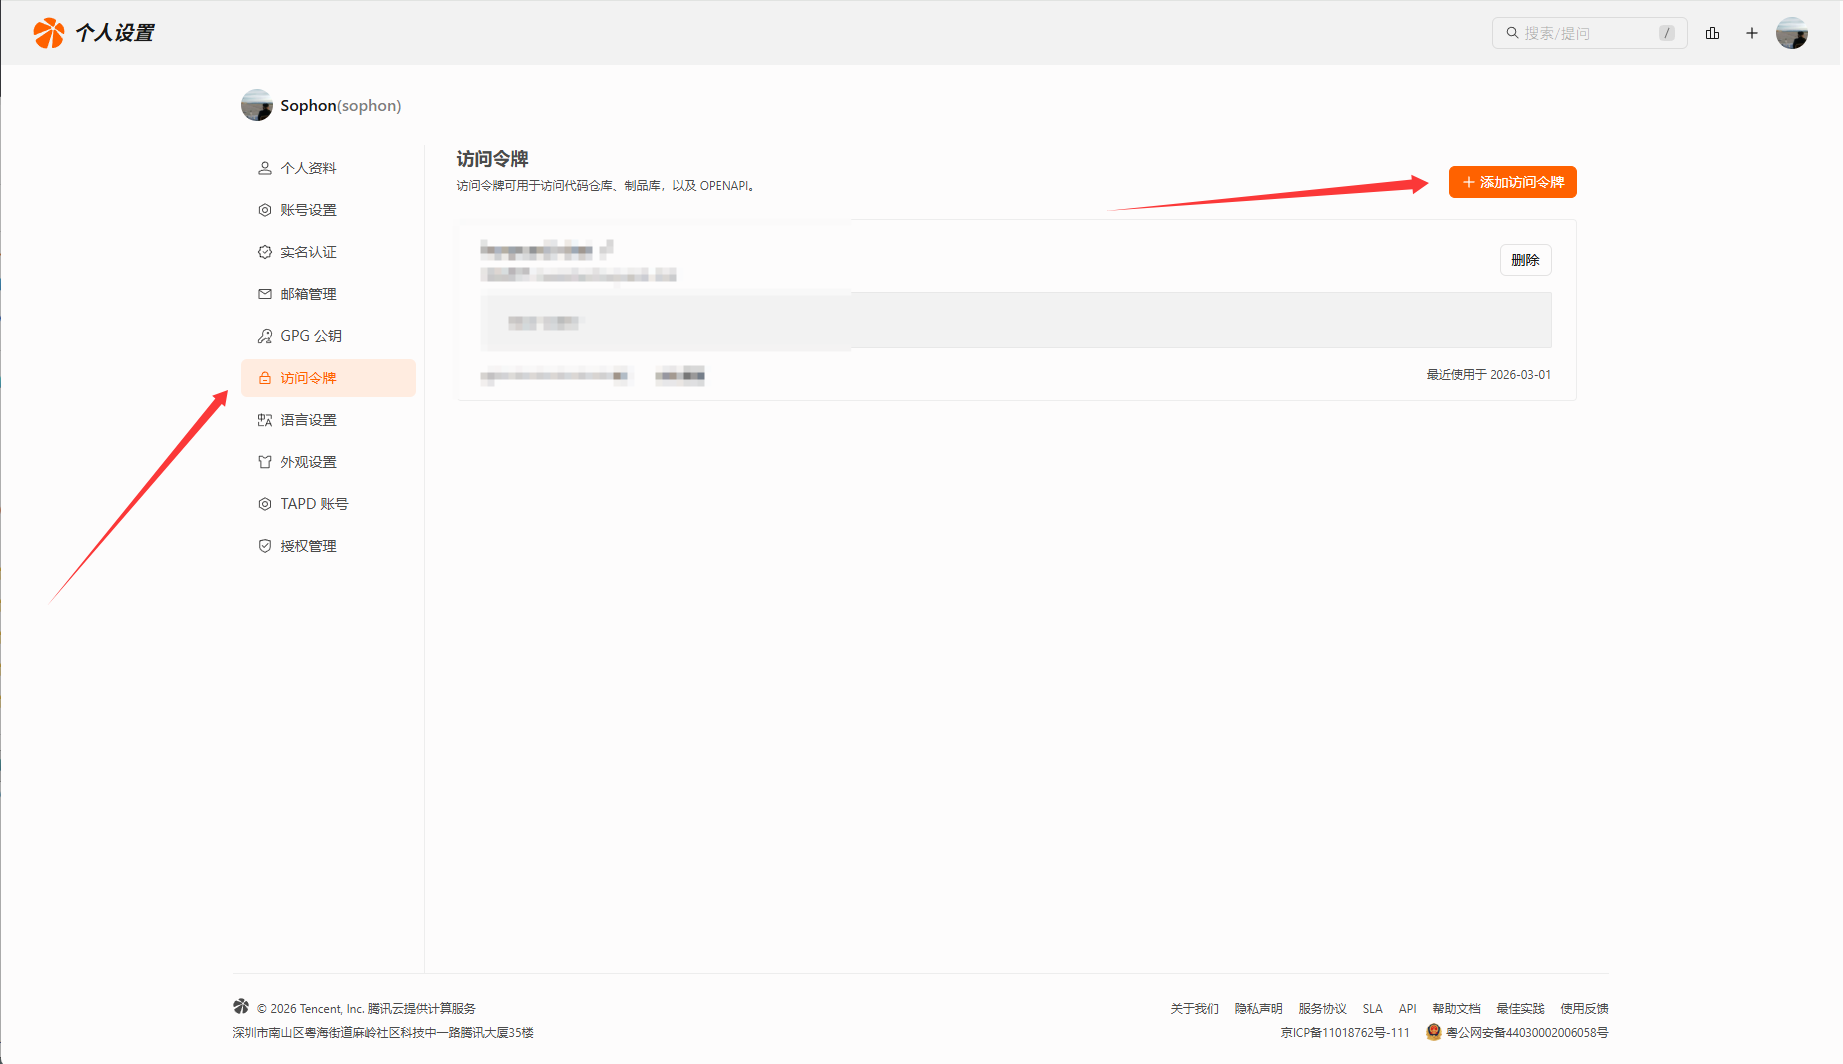Click the 隐私声明 footer link
The height and width of the screenshot is (1064, 1843).
tap(1258, 1008)
